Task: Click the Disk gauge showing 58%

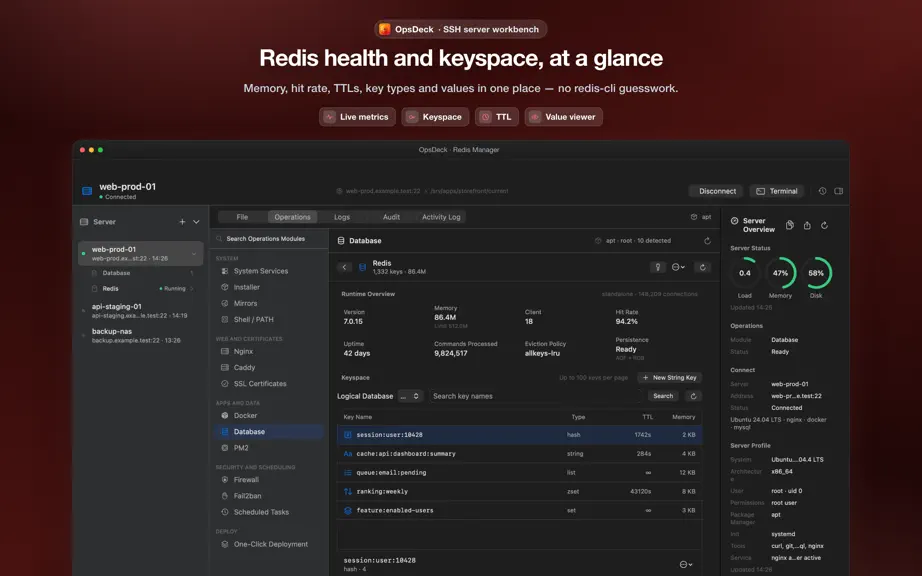Action: (816, 273)
